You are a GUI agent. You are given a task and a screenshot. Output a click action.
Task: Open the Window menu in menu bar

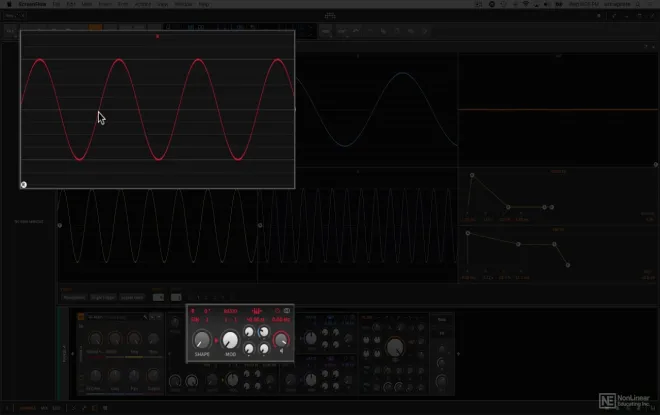point(183,4)
